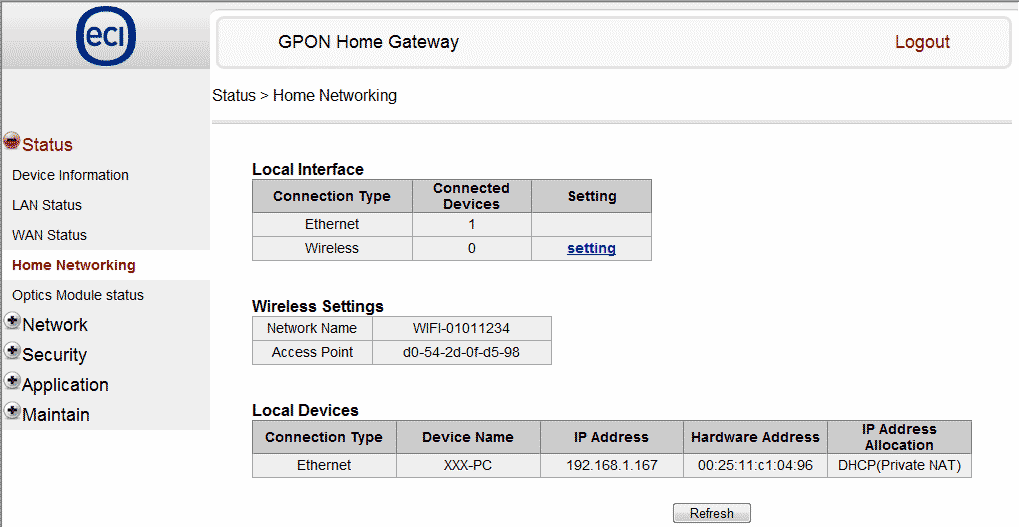Screen dimensions: 1019x527
Task: Click the plus icon beside Application
Action: [12, 382]
